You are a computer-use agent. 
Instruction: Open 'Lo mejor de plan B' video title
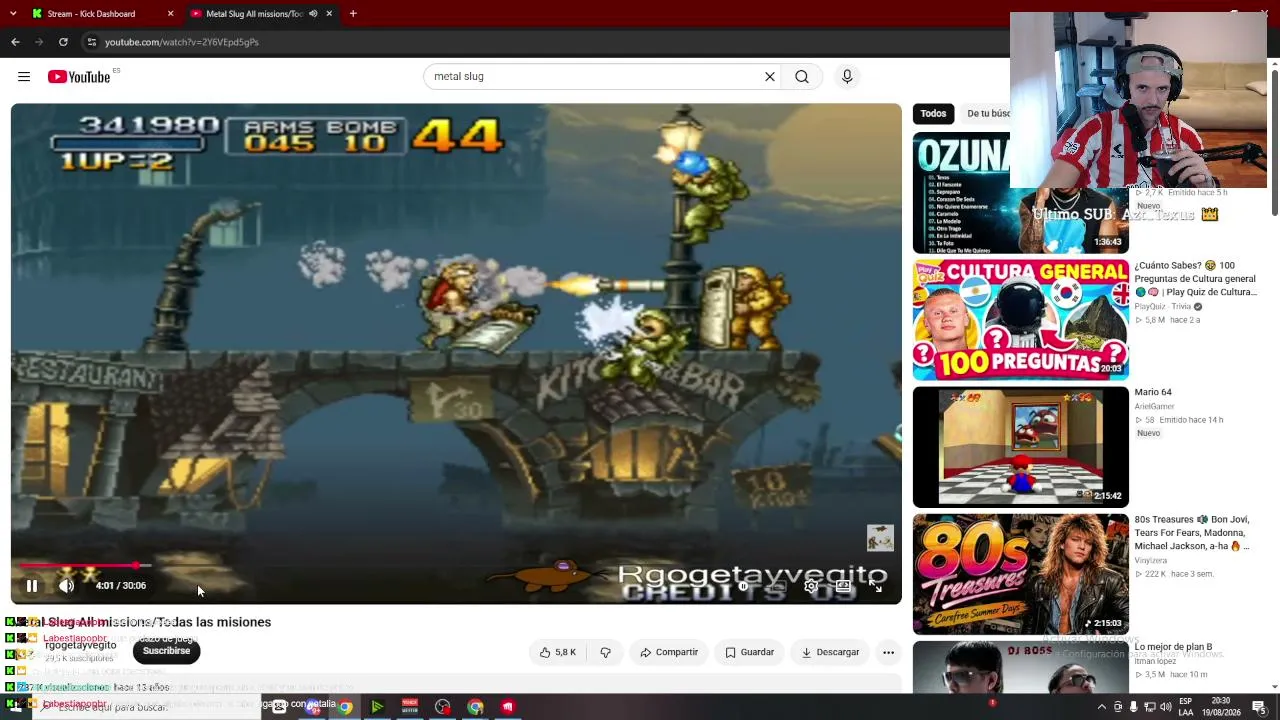(x=1173, y=647)
